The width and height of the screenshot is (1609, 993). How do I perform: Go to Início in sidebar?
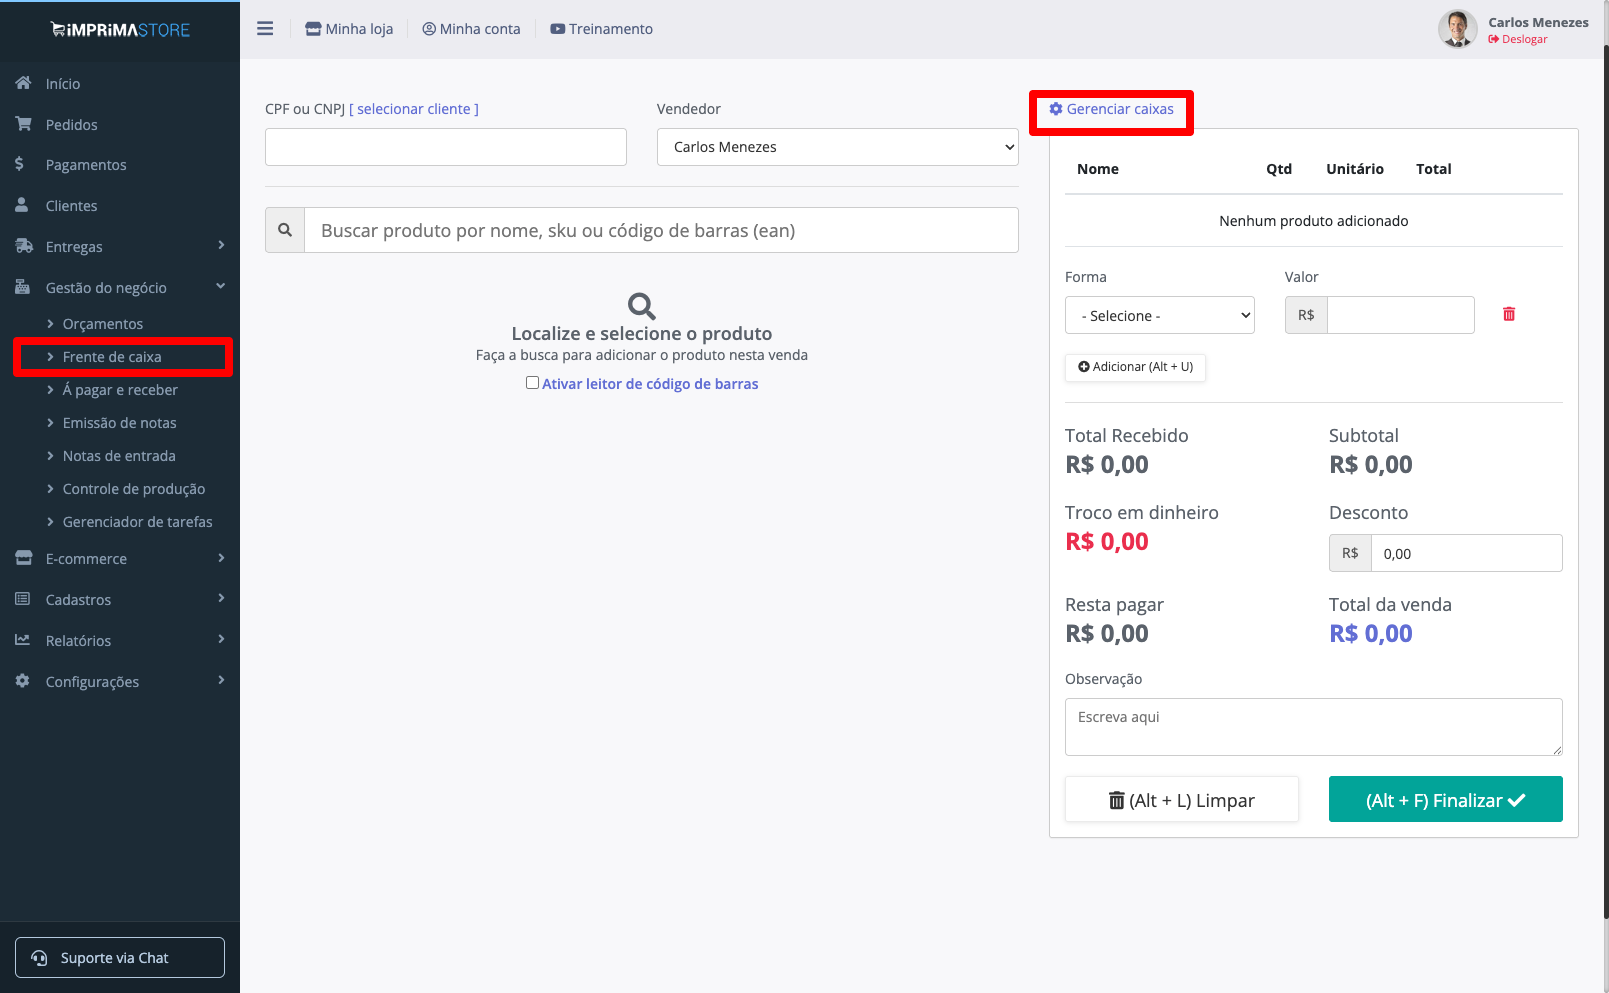click(63, 84)
